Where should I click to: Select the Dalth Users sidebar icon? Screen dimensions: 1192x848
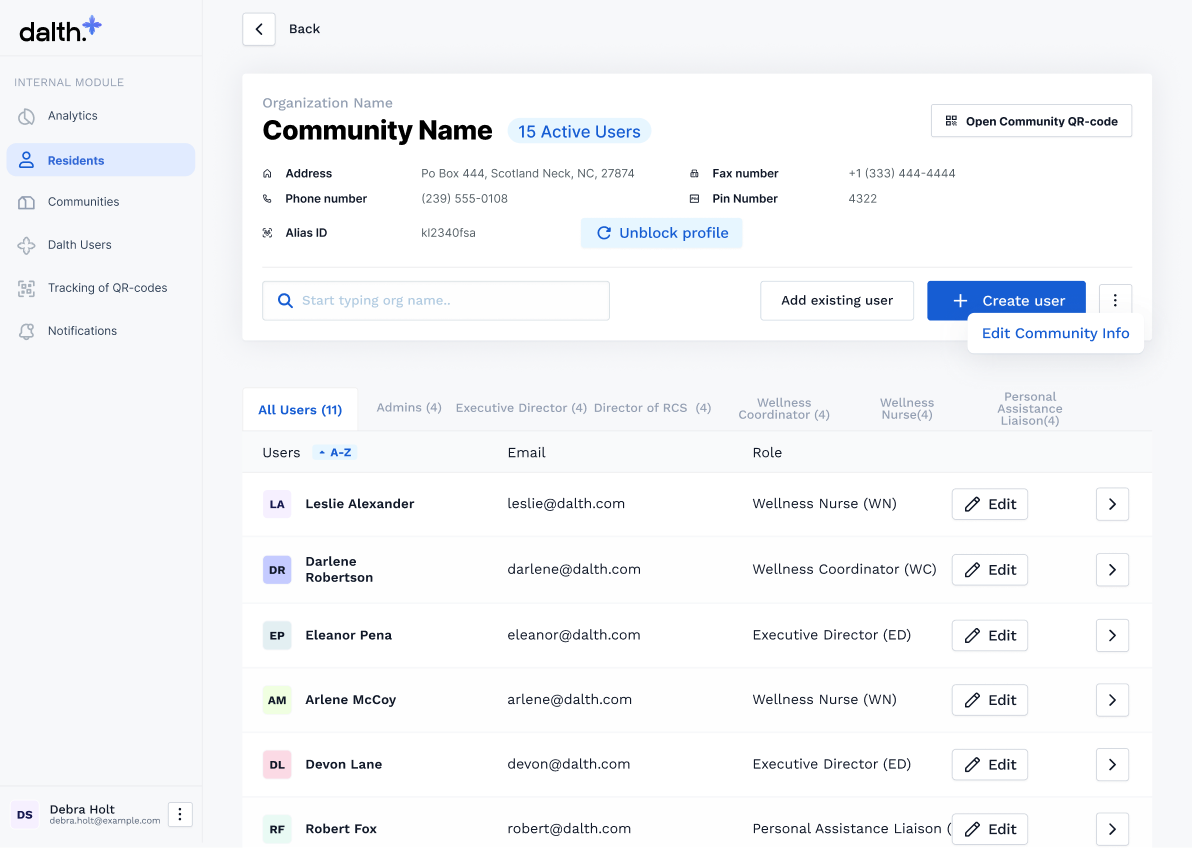[27, 245]
